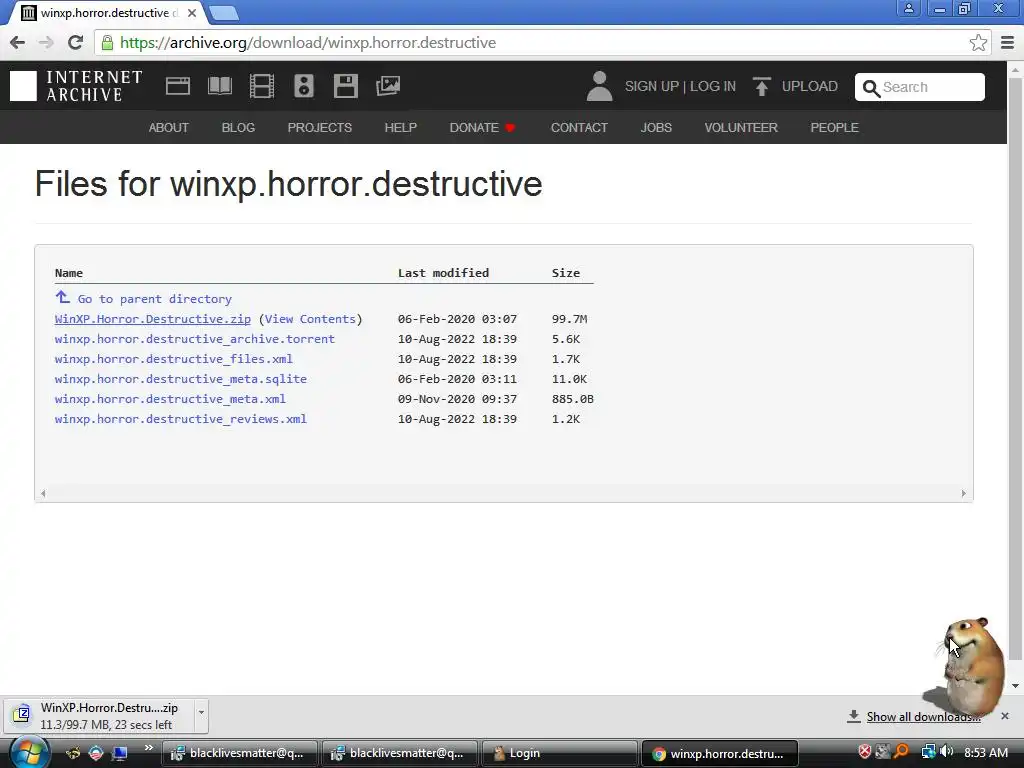Open the Chrome hamburger menu

1008,43
